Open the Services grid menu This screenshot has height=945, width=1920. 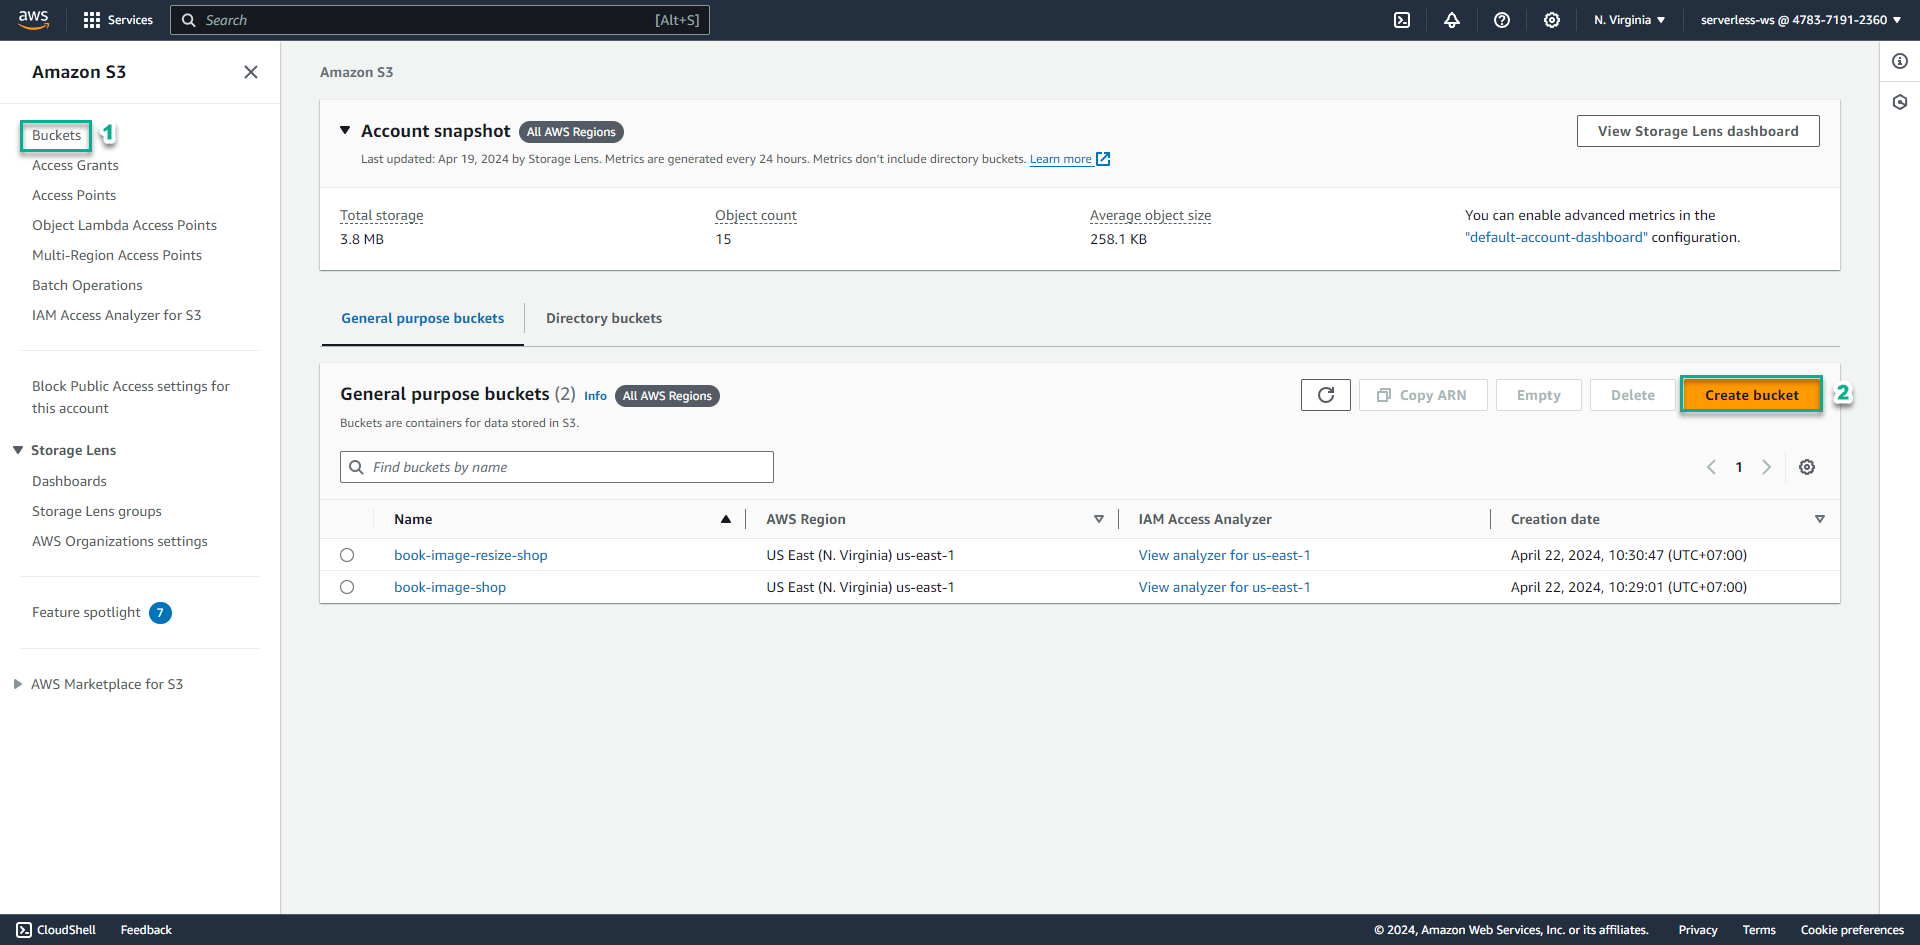(118, 20)
